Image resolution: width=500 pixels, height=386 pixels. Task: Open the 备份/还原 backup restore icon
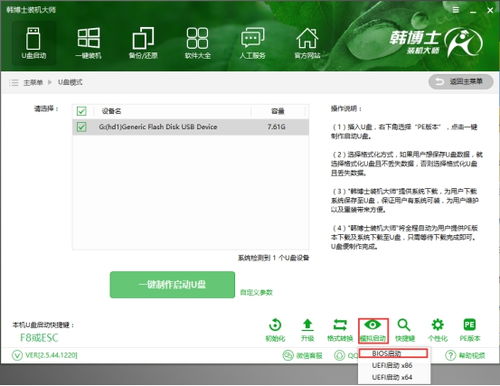[143, 43]
